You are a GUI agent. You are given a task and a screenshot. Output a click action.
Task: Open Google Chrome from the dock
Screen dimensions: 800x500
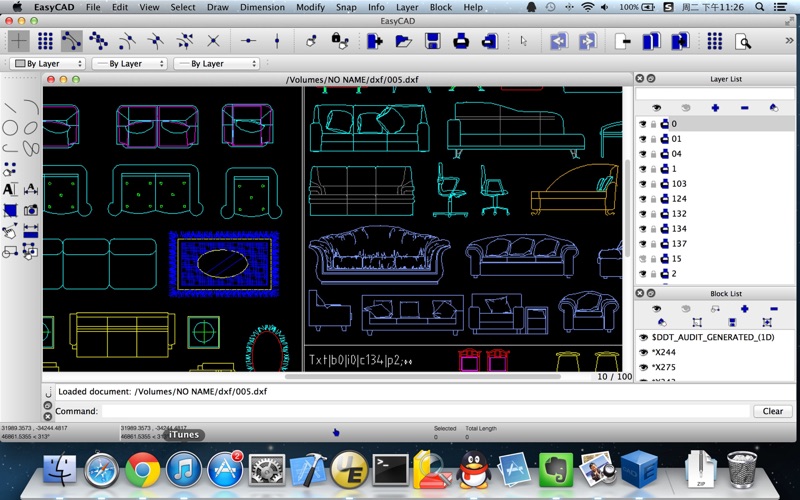[142, 470]
